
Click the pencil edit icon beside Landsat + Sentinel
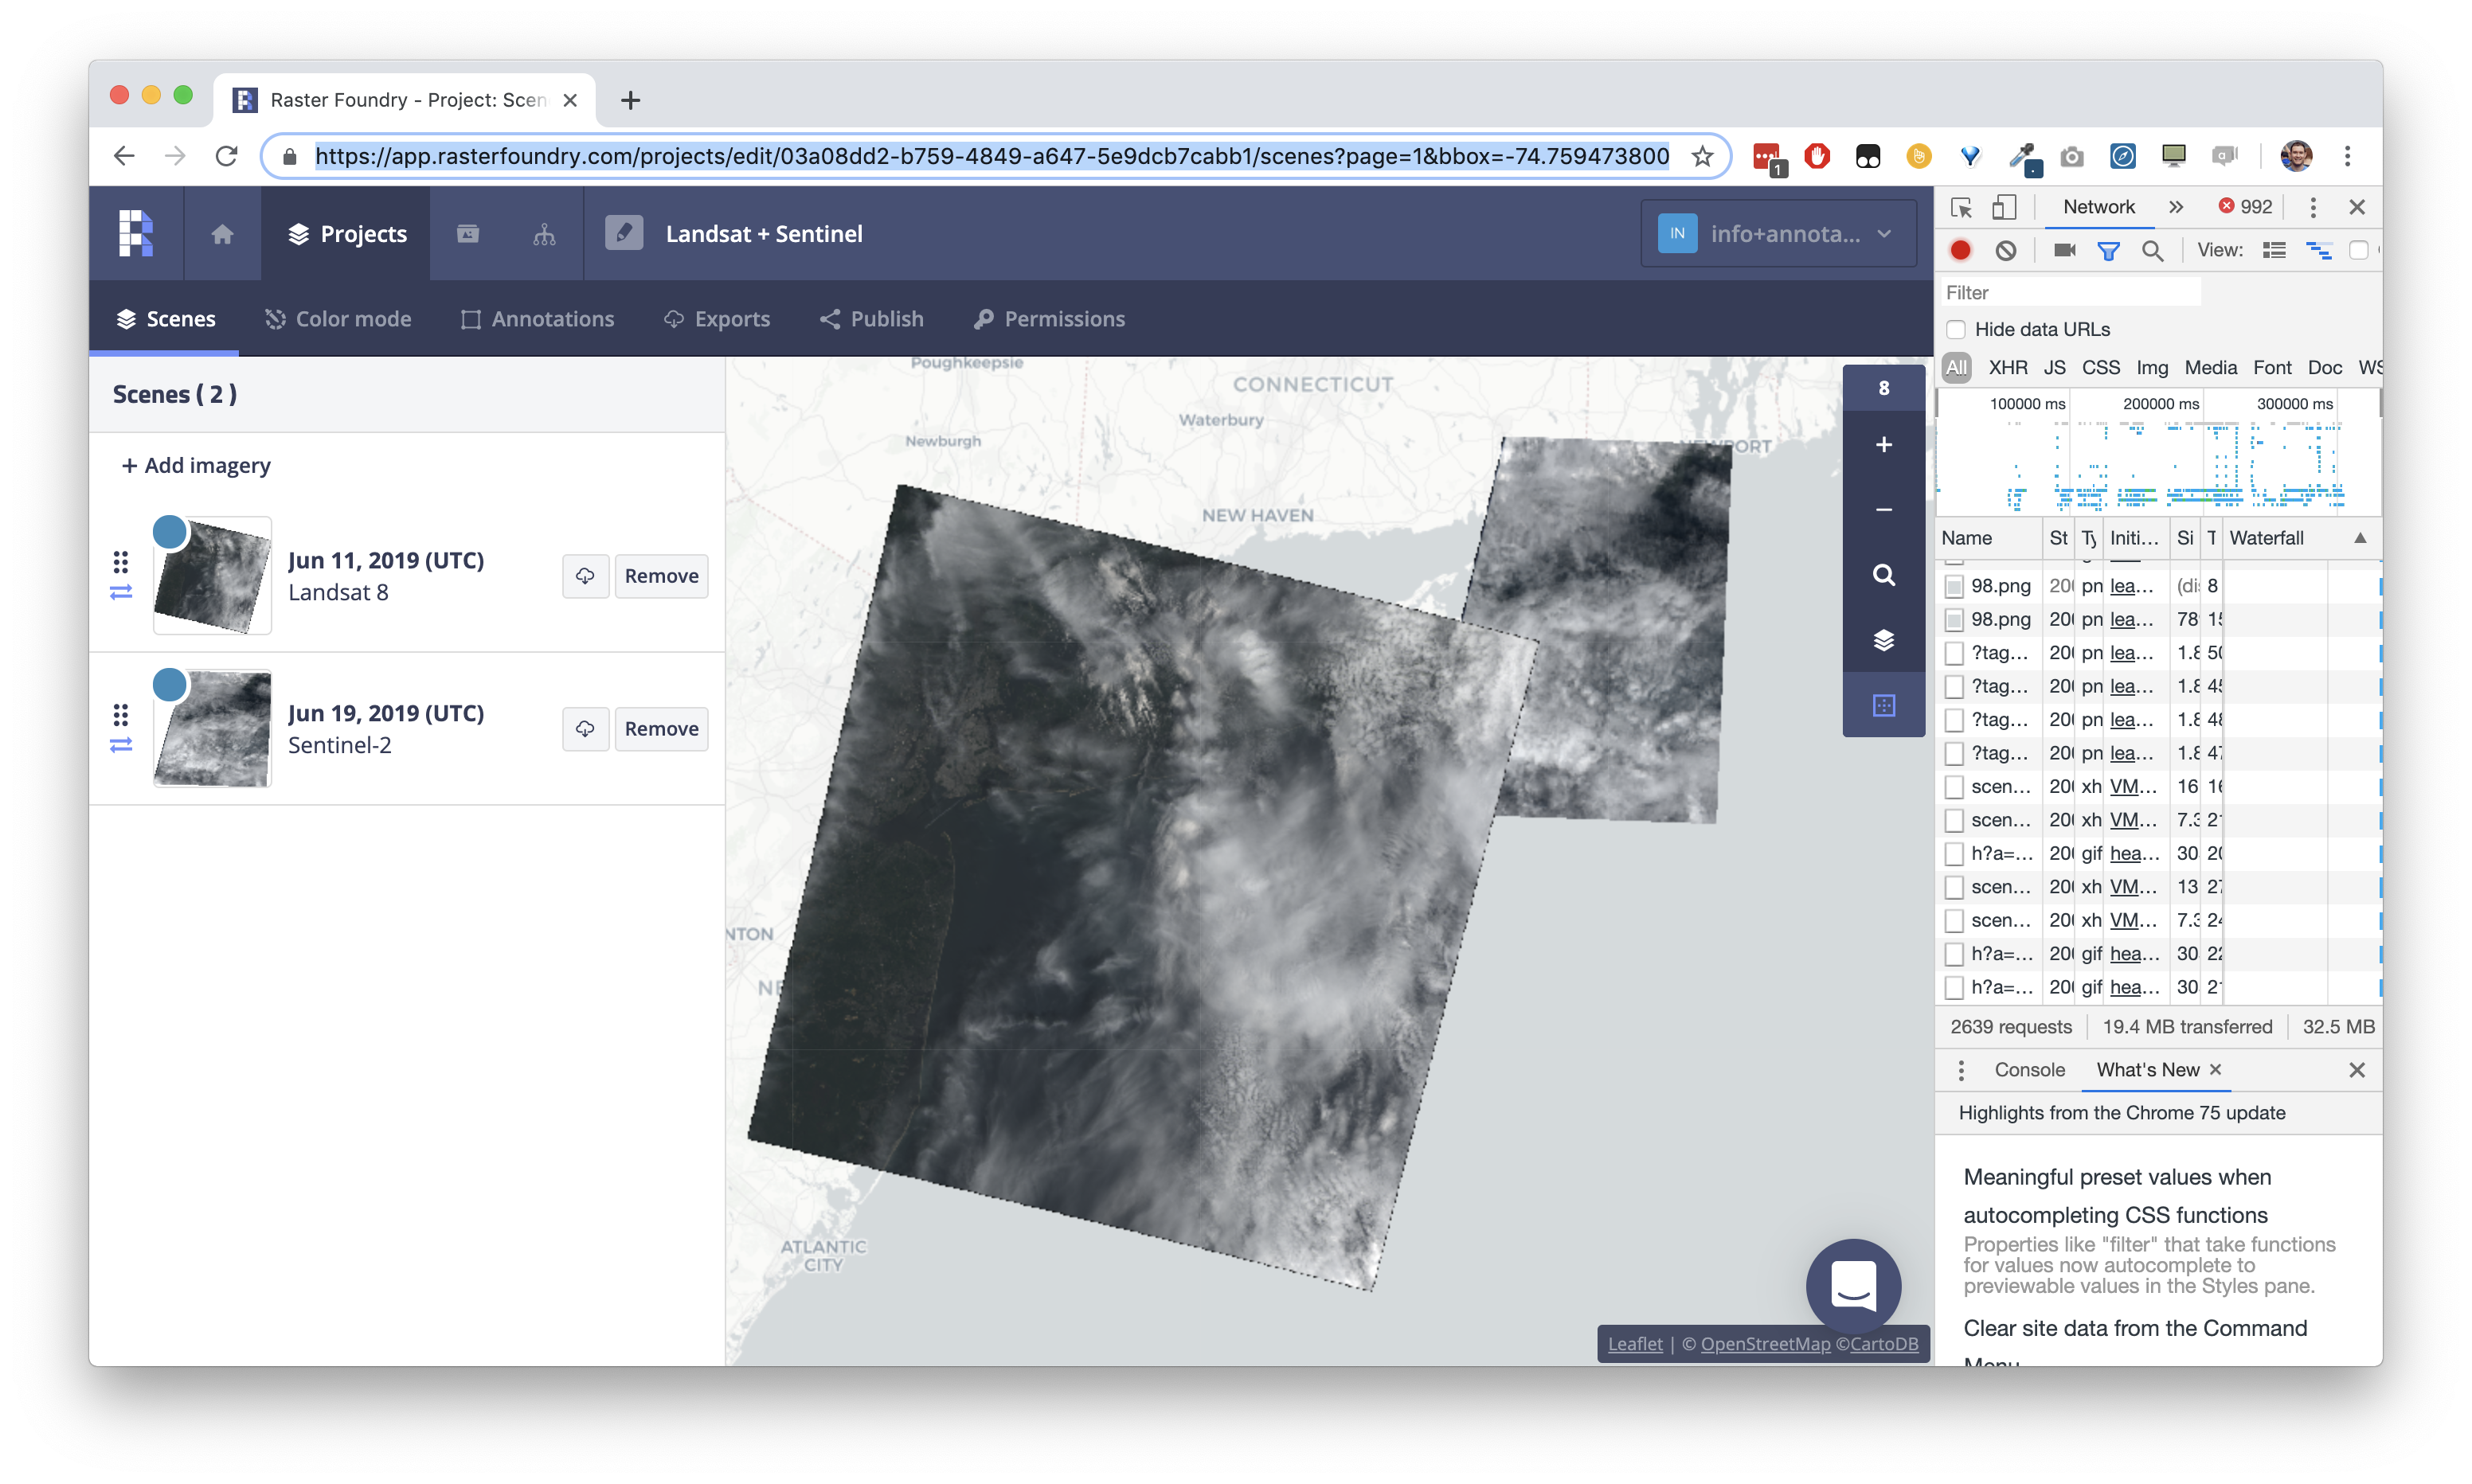[x=624, y=233]
